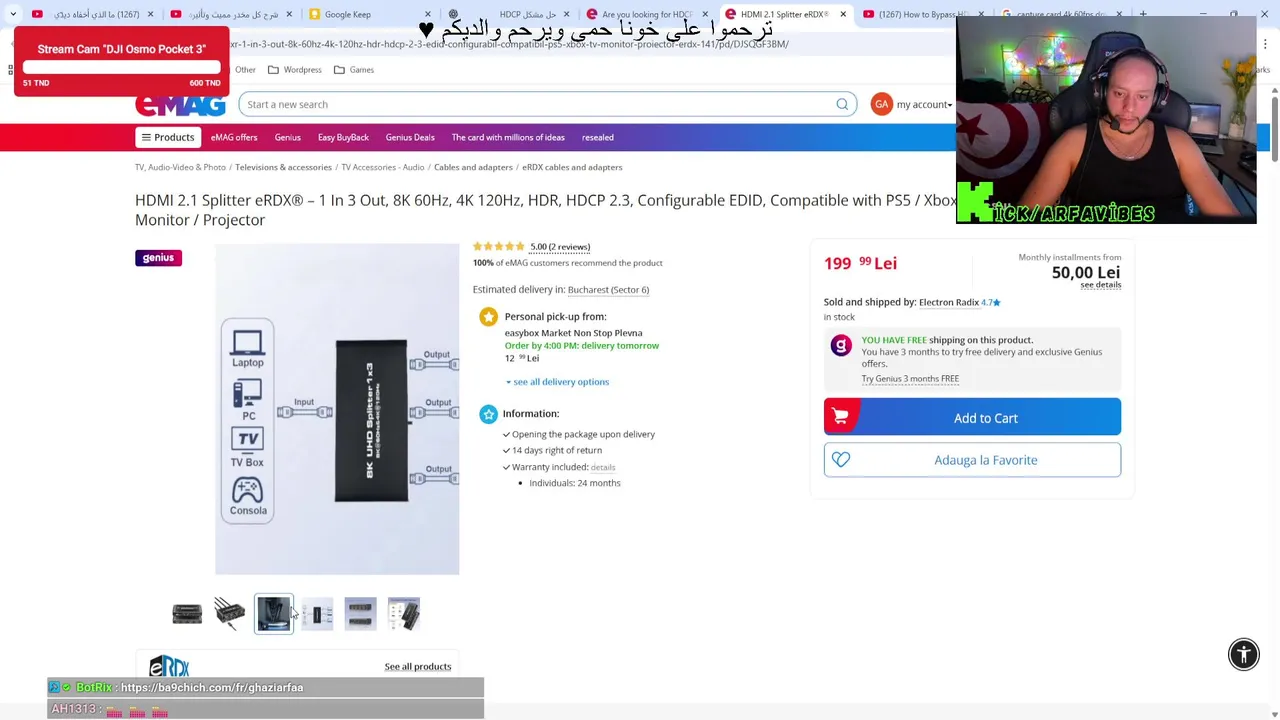The image size is (1280, 720).
Task: Select the third highlighted product thumbnail
Action: coord(274,614)
